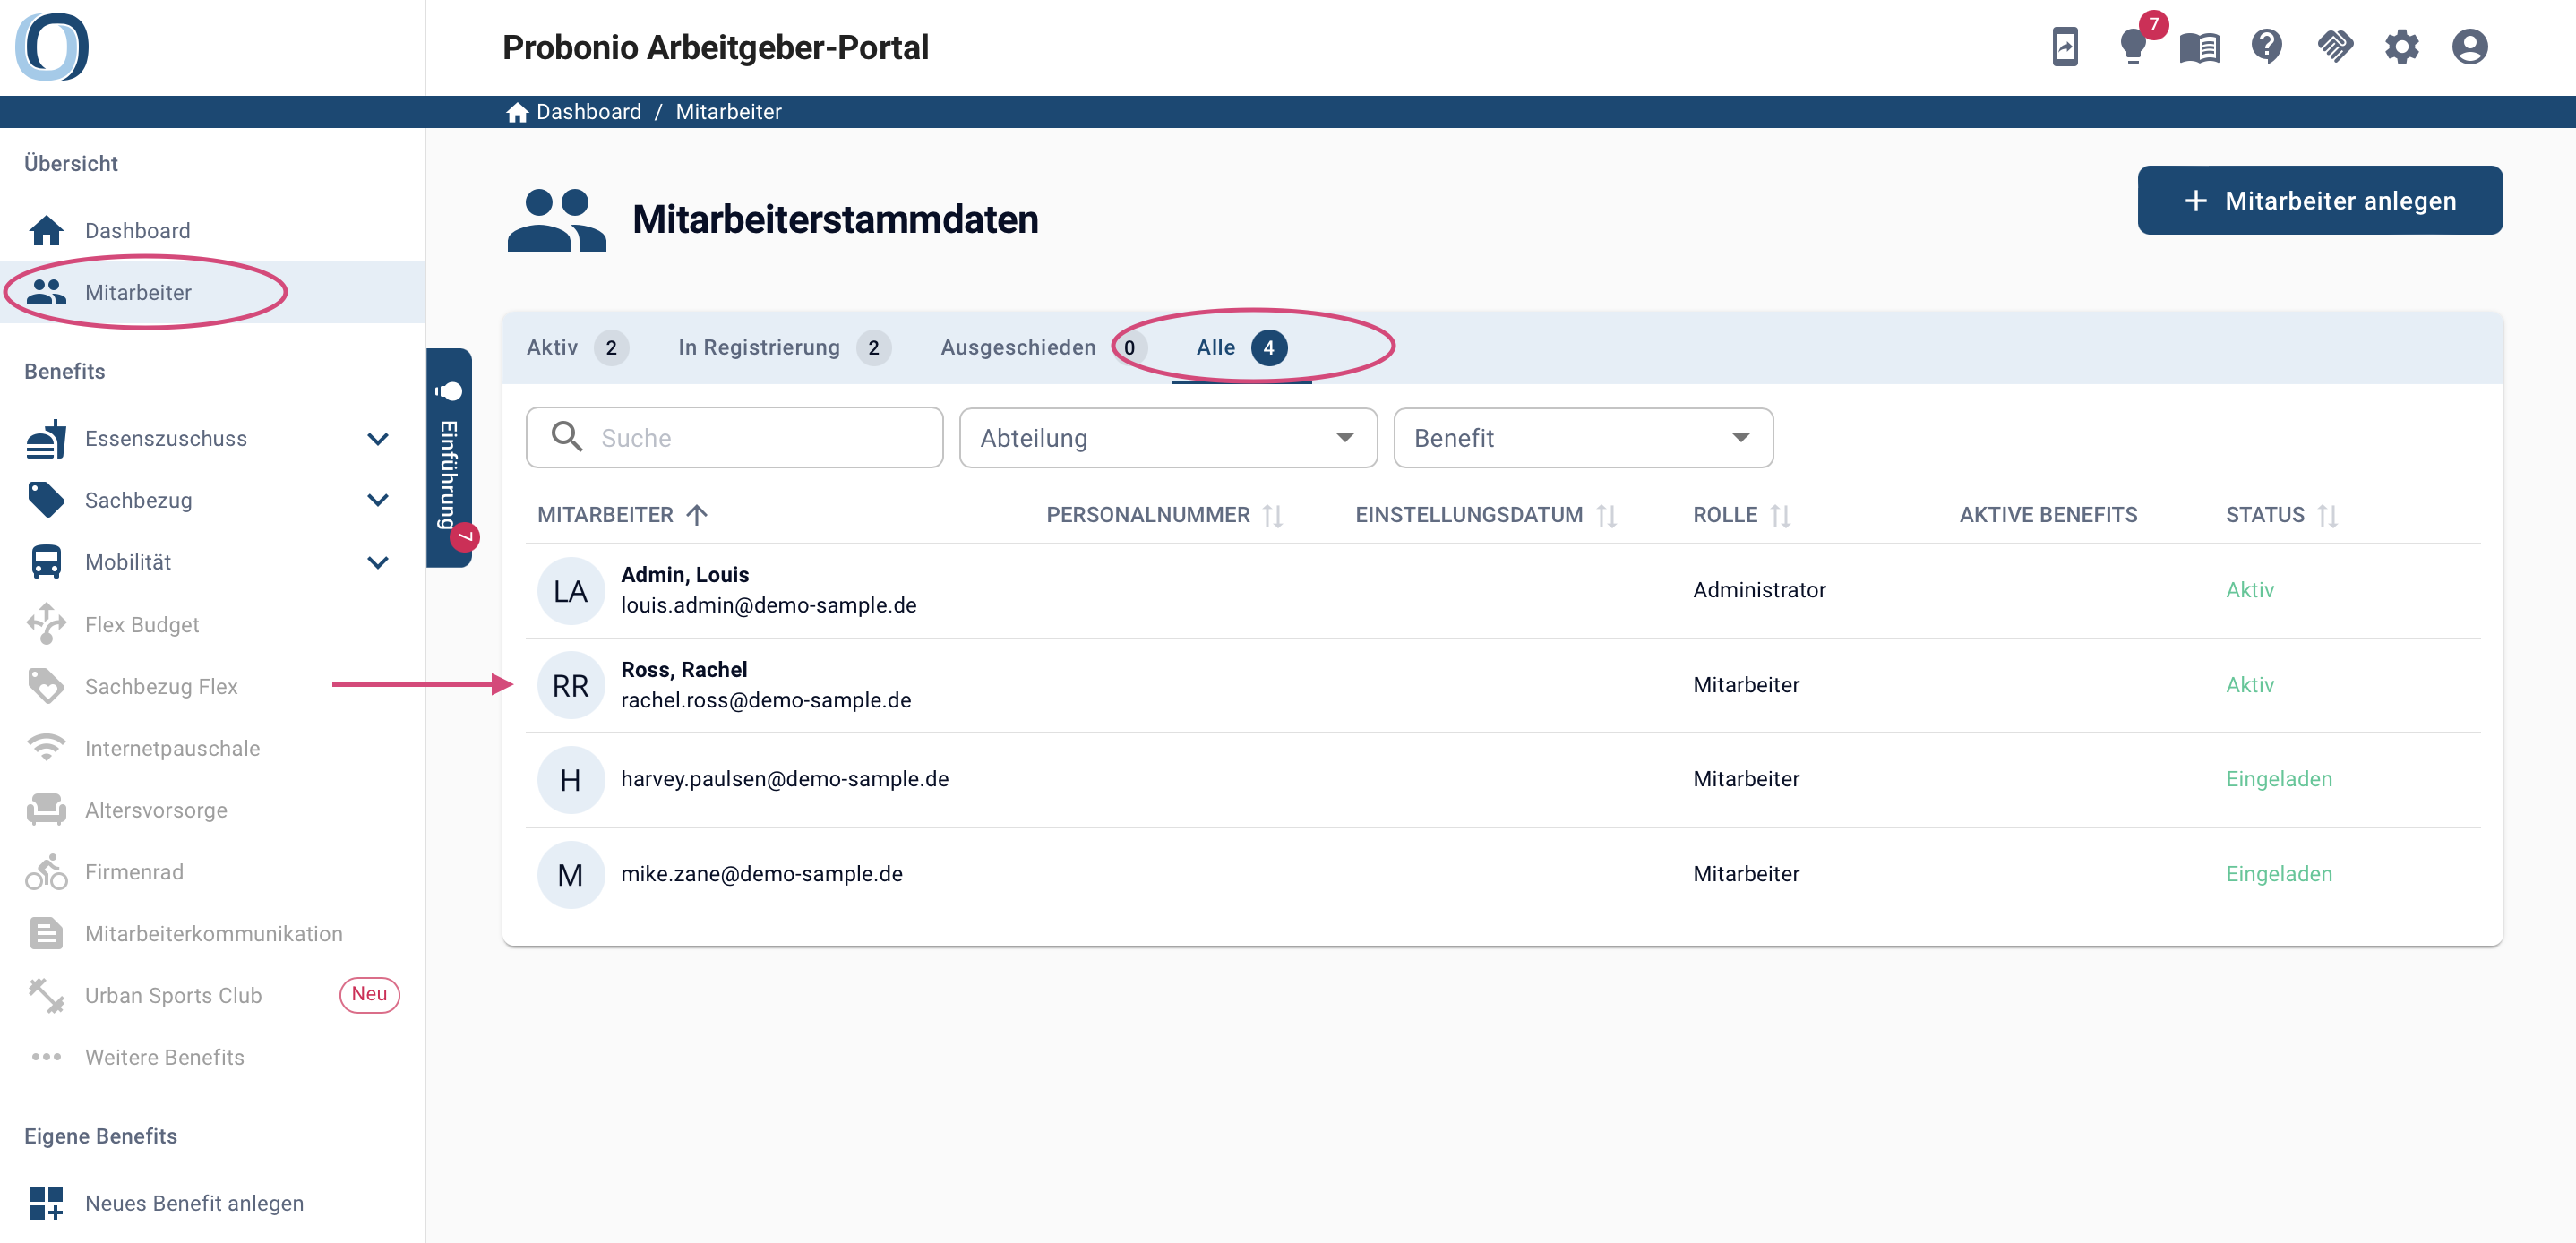This screenshot has width=2576, height=1243.
Task: Click the Mitarbeiter breadcrumb link
Action: point(728,112)
